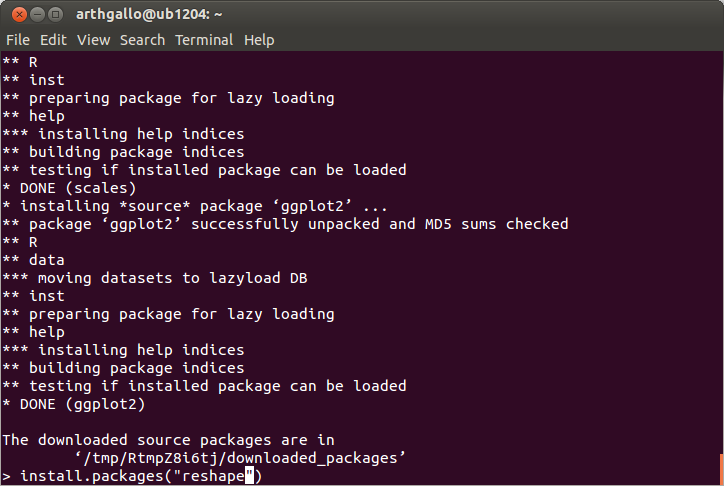Click the arthgallo@ub1204 window title

149,15
